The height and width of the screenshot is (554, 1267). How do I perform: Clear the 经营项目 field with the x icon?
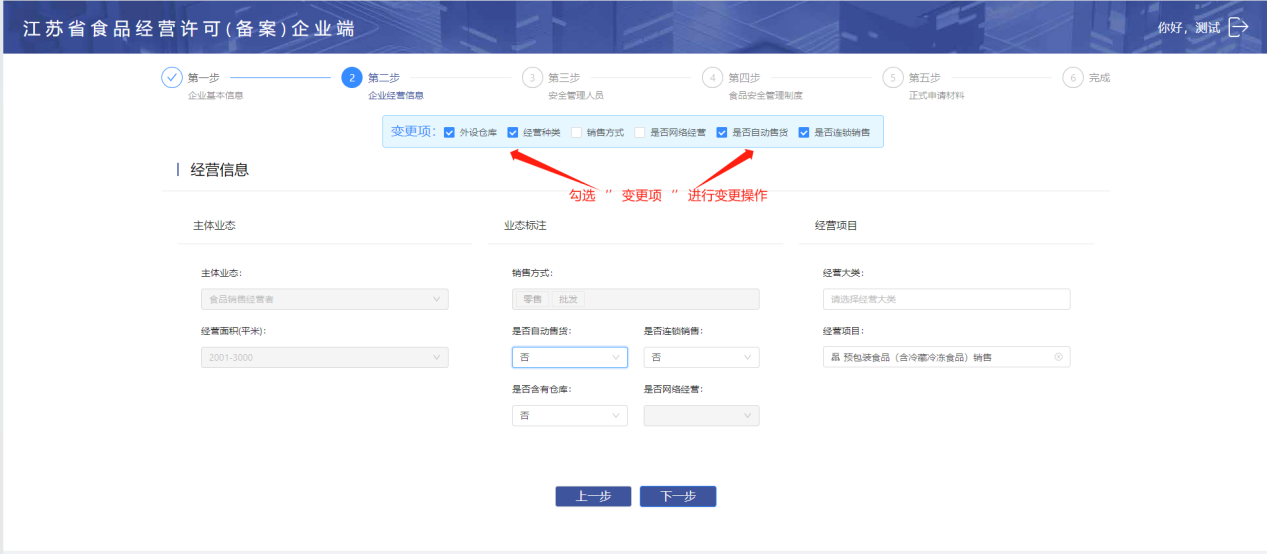[x=1059, y=357]
